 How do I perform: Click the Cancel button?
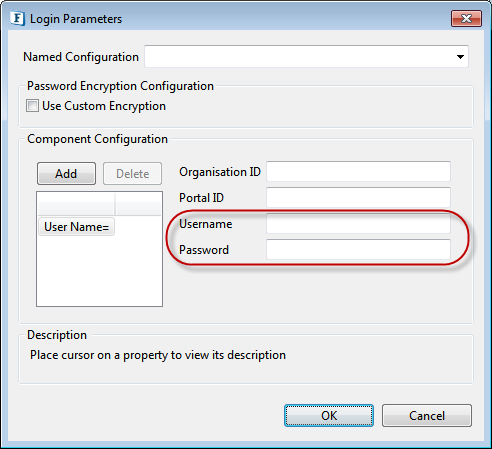click(x=427, y=416)
